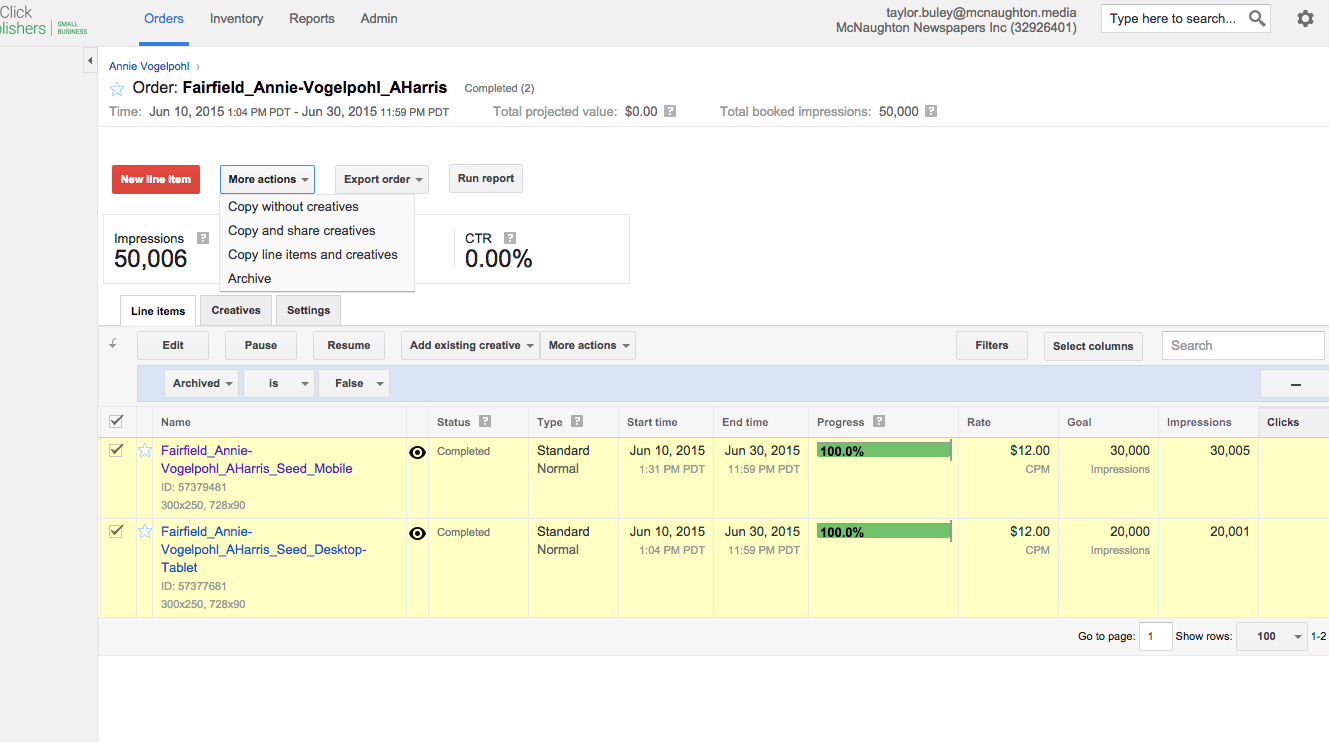Click help icon beside Status column
1329x742 pixels.
(x=485, y=422)
